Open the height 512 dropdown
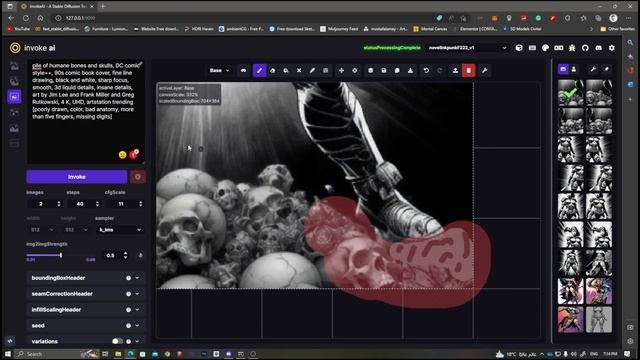 click(x=77, y=230)
